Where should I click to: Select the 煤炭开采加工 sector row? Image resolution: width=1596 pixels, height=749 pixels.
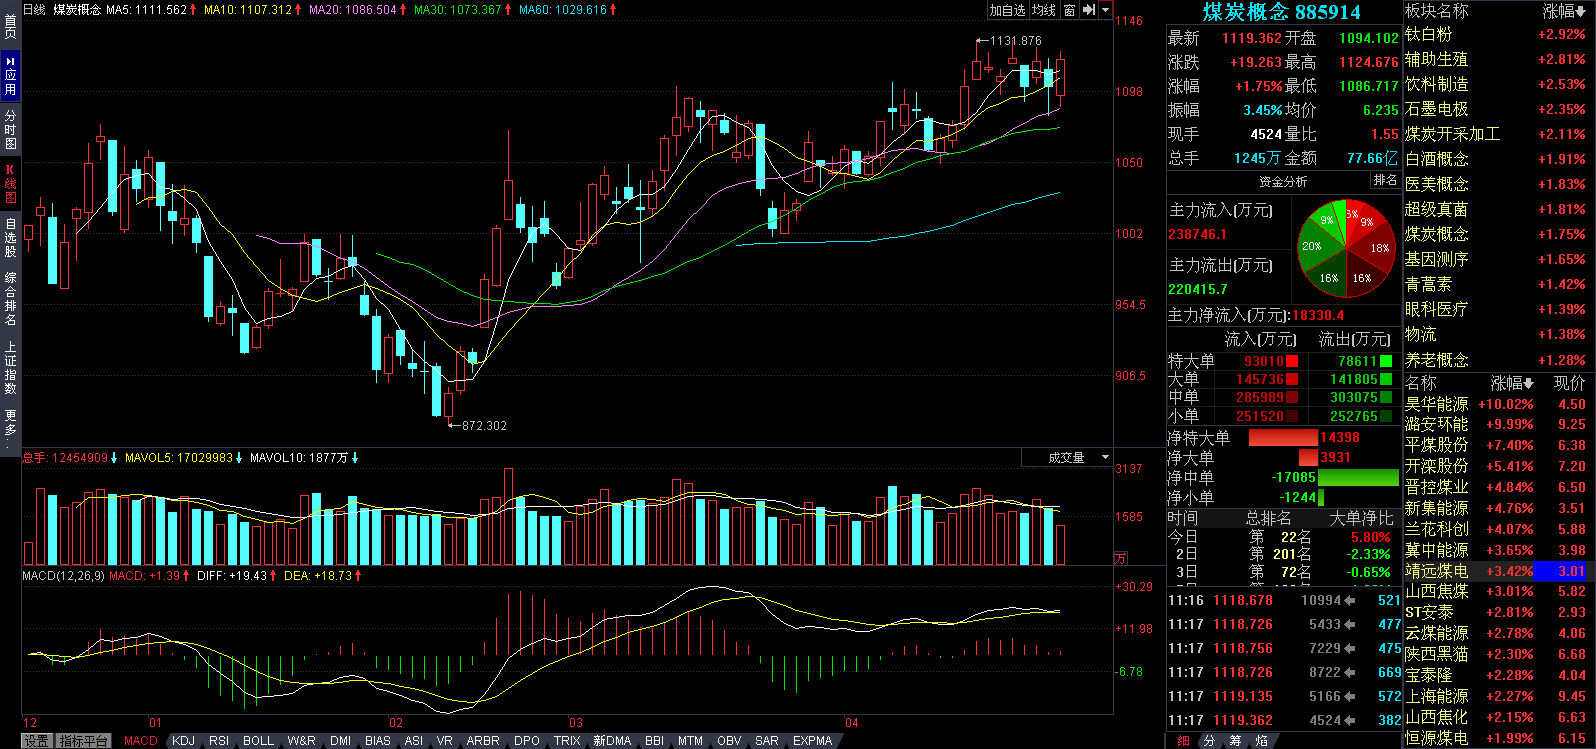coord(1498,134)
